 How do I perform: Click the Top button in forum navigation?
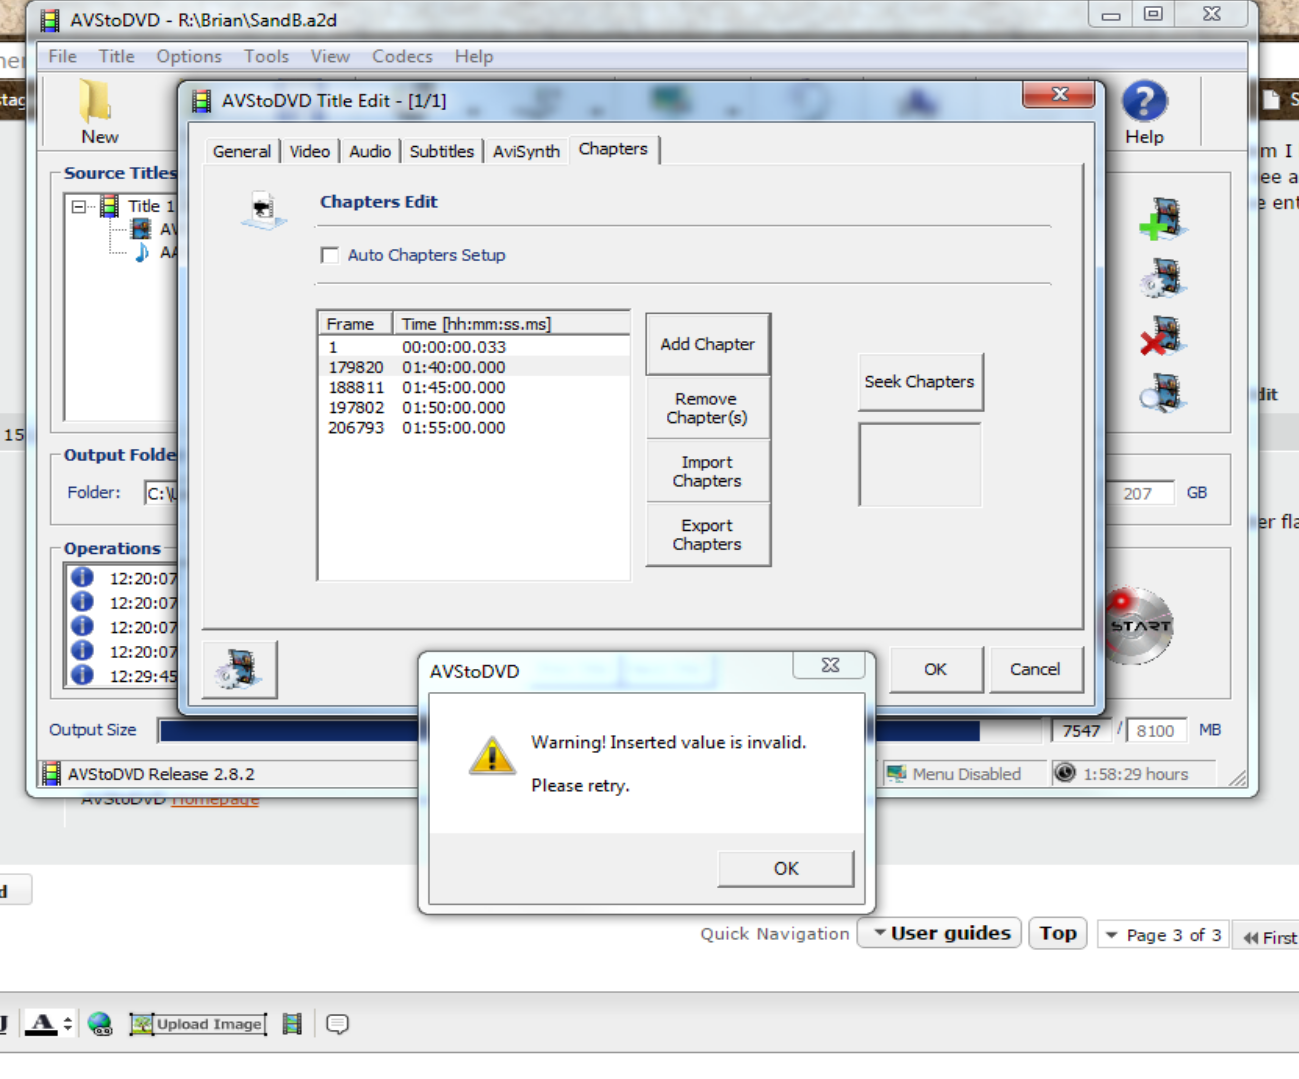pyautogui.click(x=1058, y=933)
